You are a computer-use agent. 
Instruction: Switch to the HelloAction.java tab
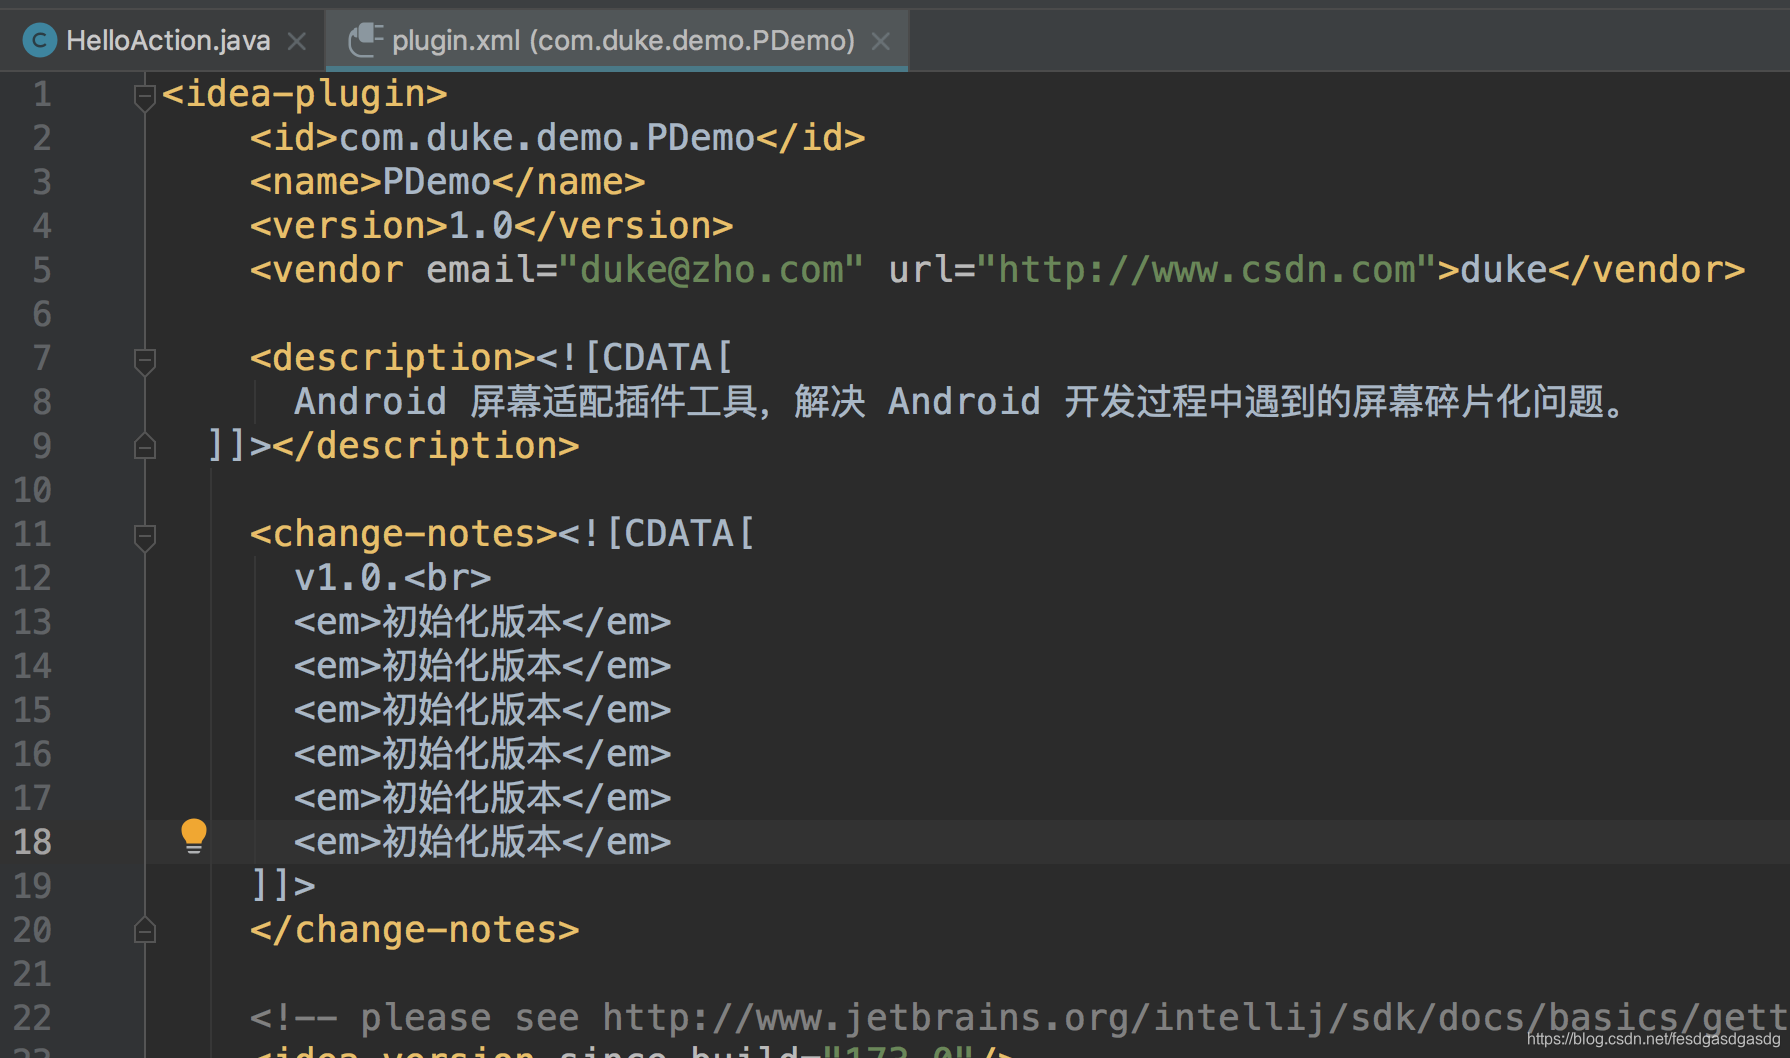[x=166, y=40]
